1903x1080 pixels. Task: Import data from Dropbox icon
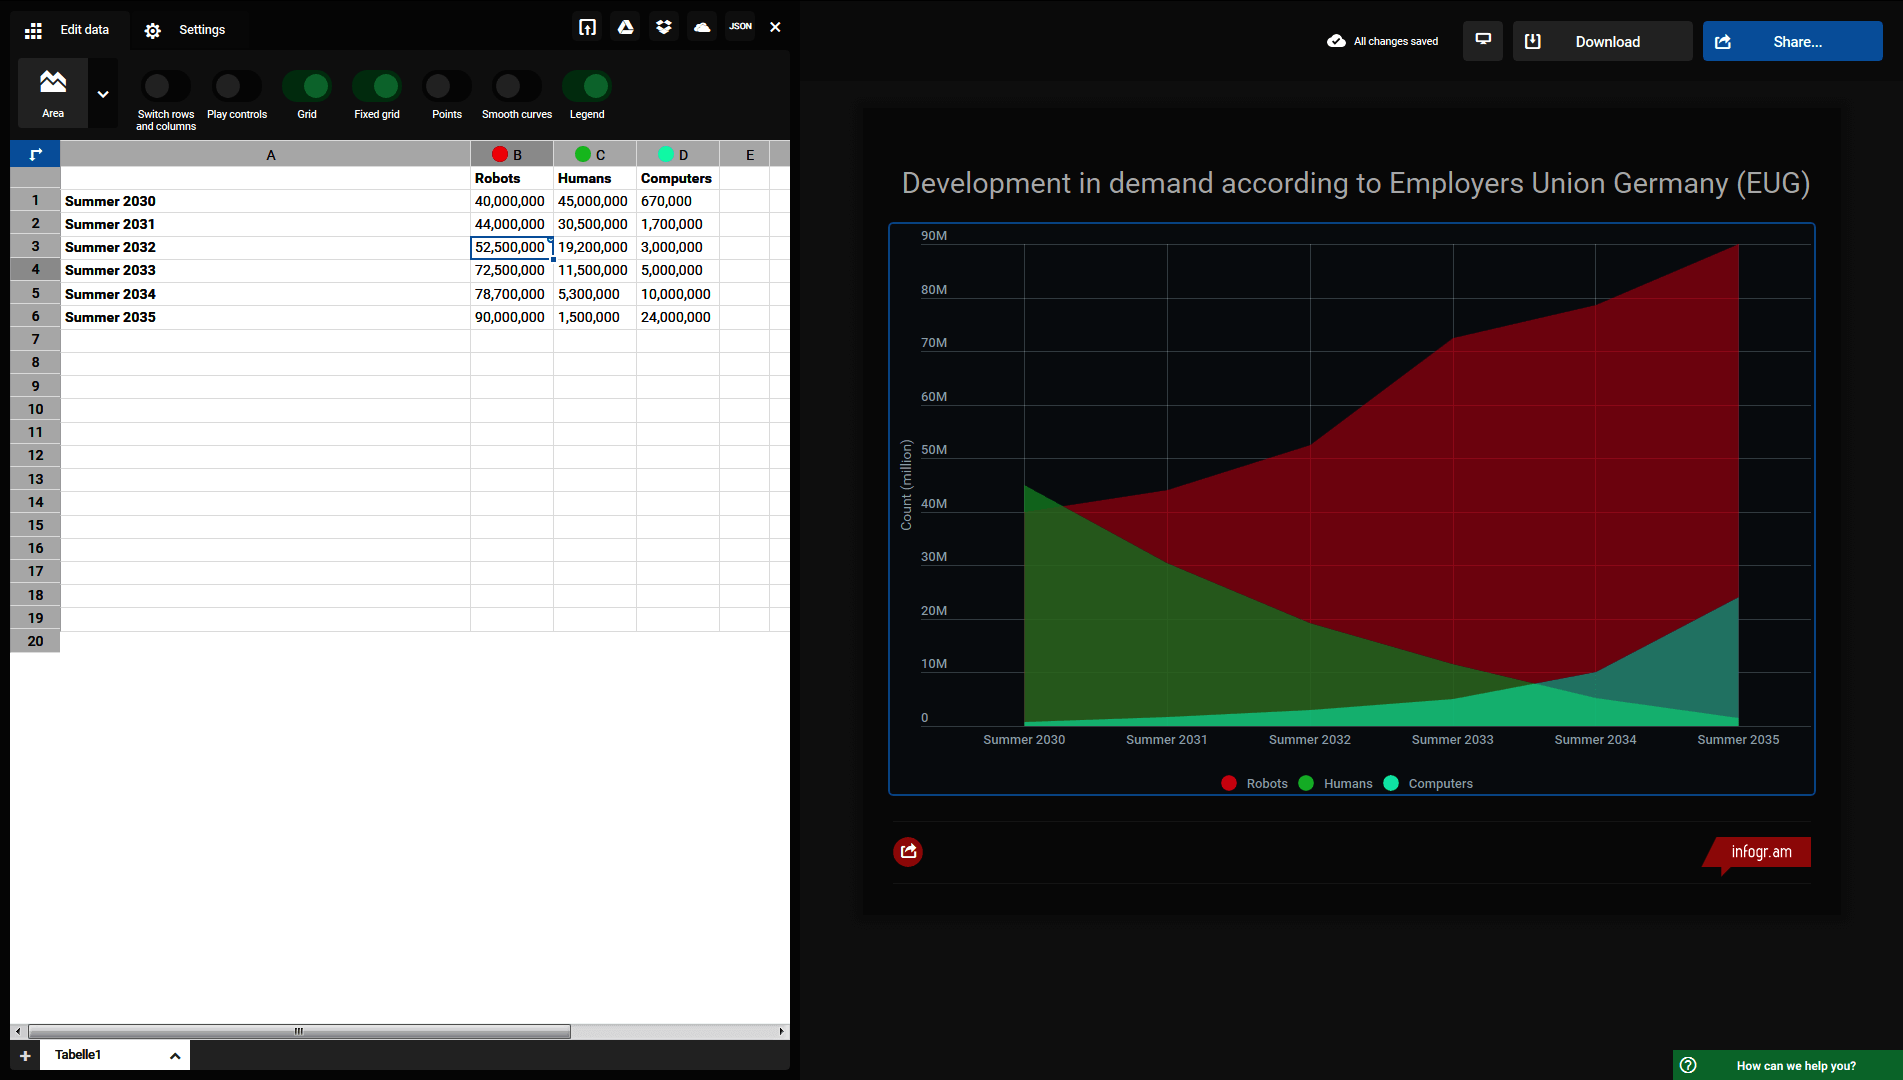pyautogui.click(x=664, y=27)
